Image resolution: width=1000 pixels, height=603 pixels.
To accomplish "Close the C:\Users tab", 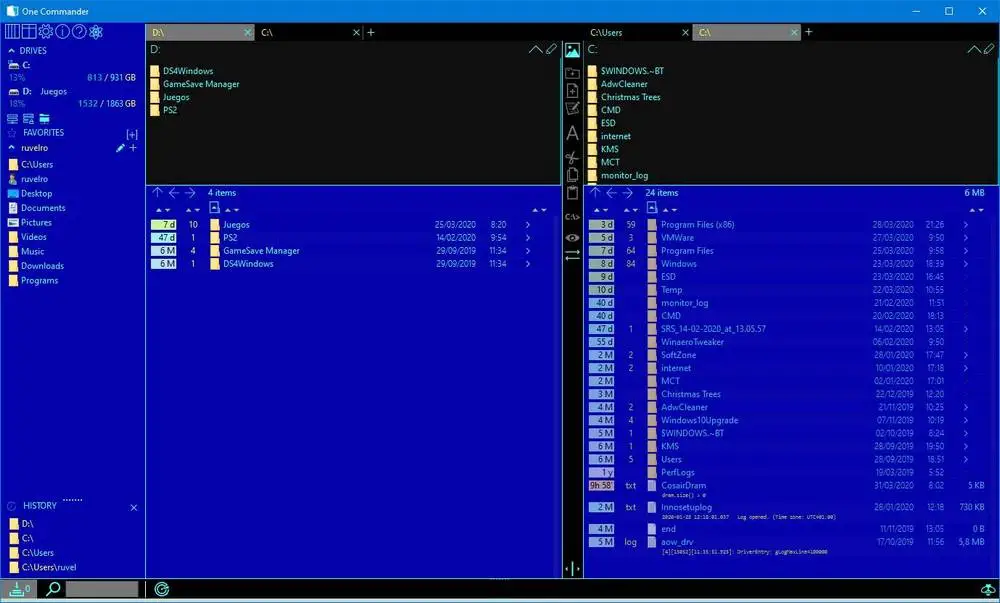I will pos(686,33).
